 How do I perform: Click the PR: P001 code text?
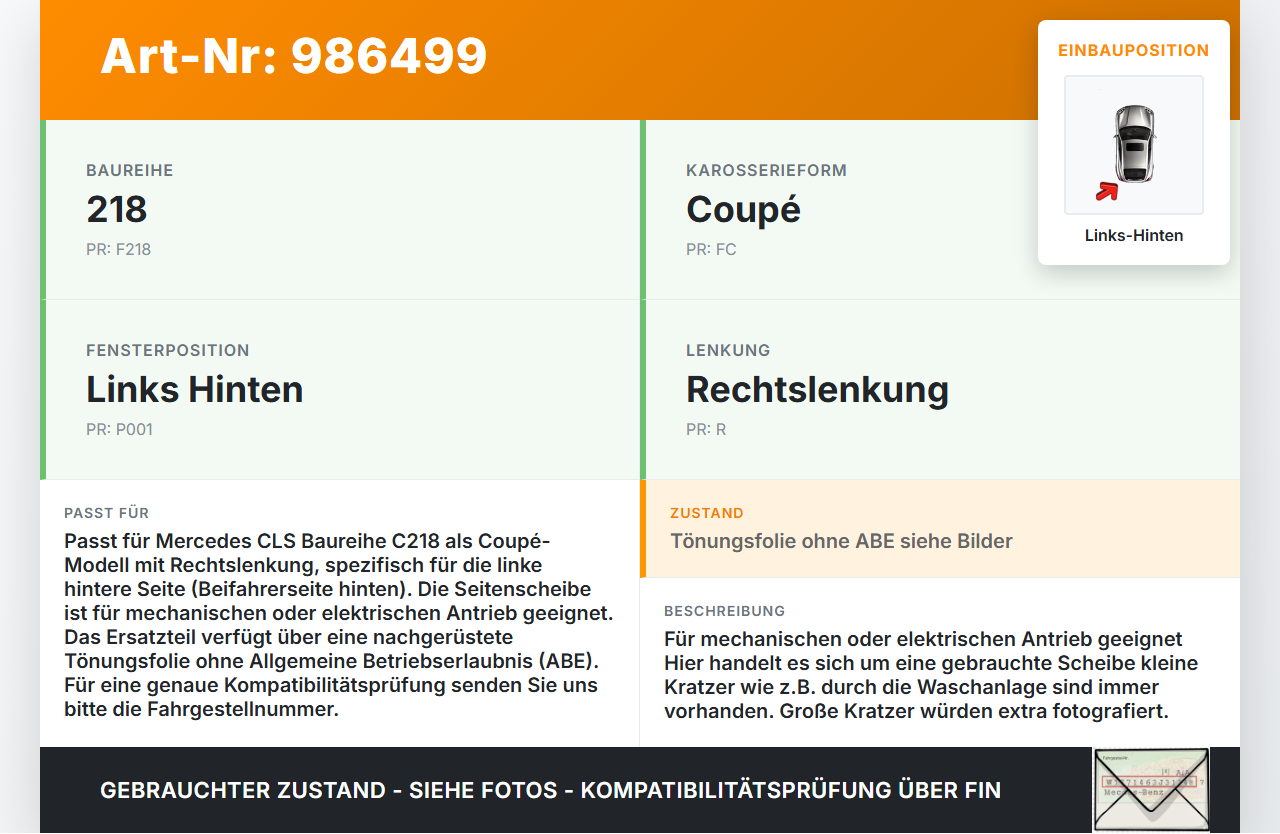coord(119,430)
